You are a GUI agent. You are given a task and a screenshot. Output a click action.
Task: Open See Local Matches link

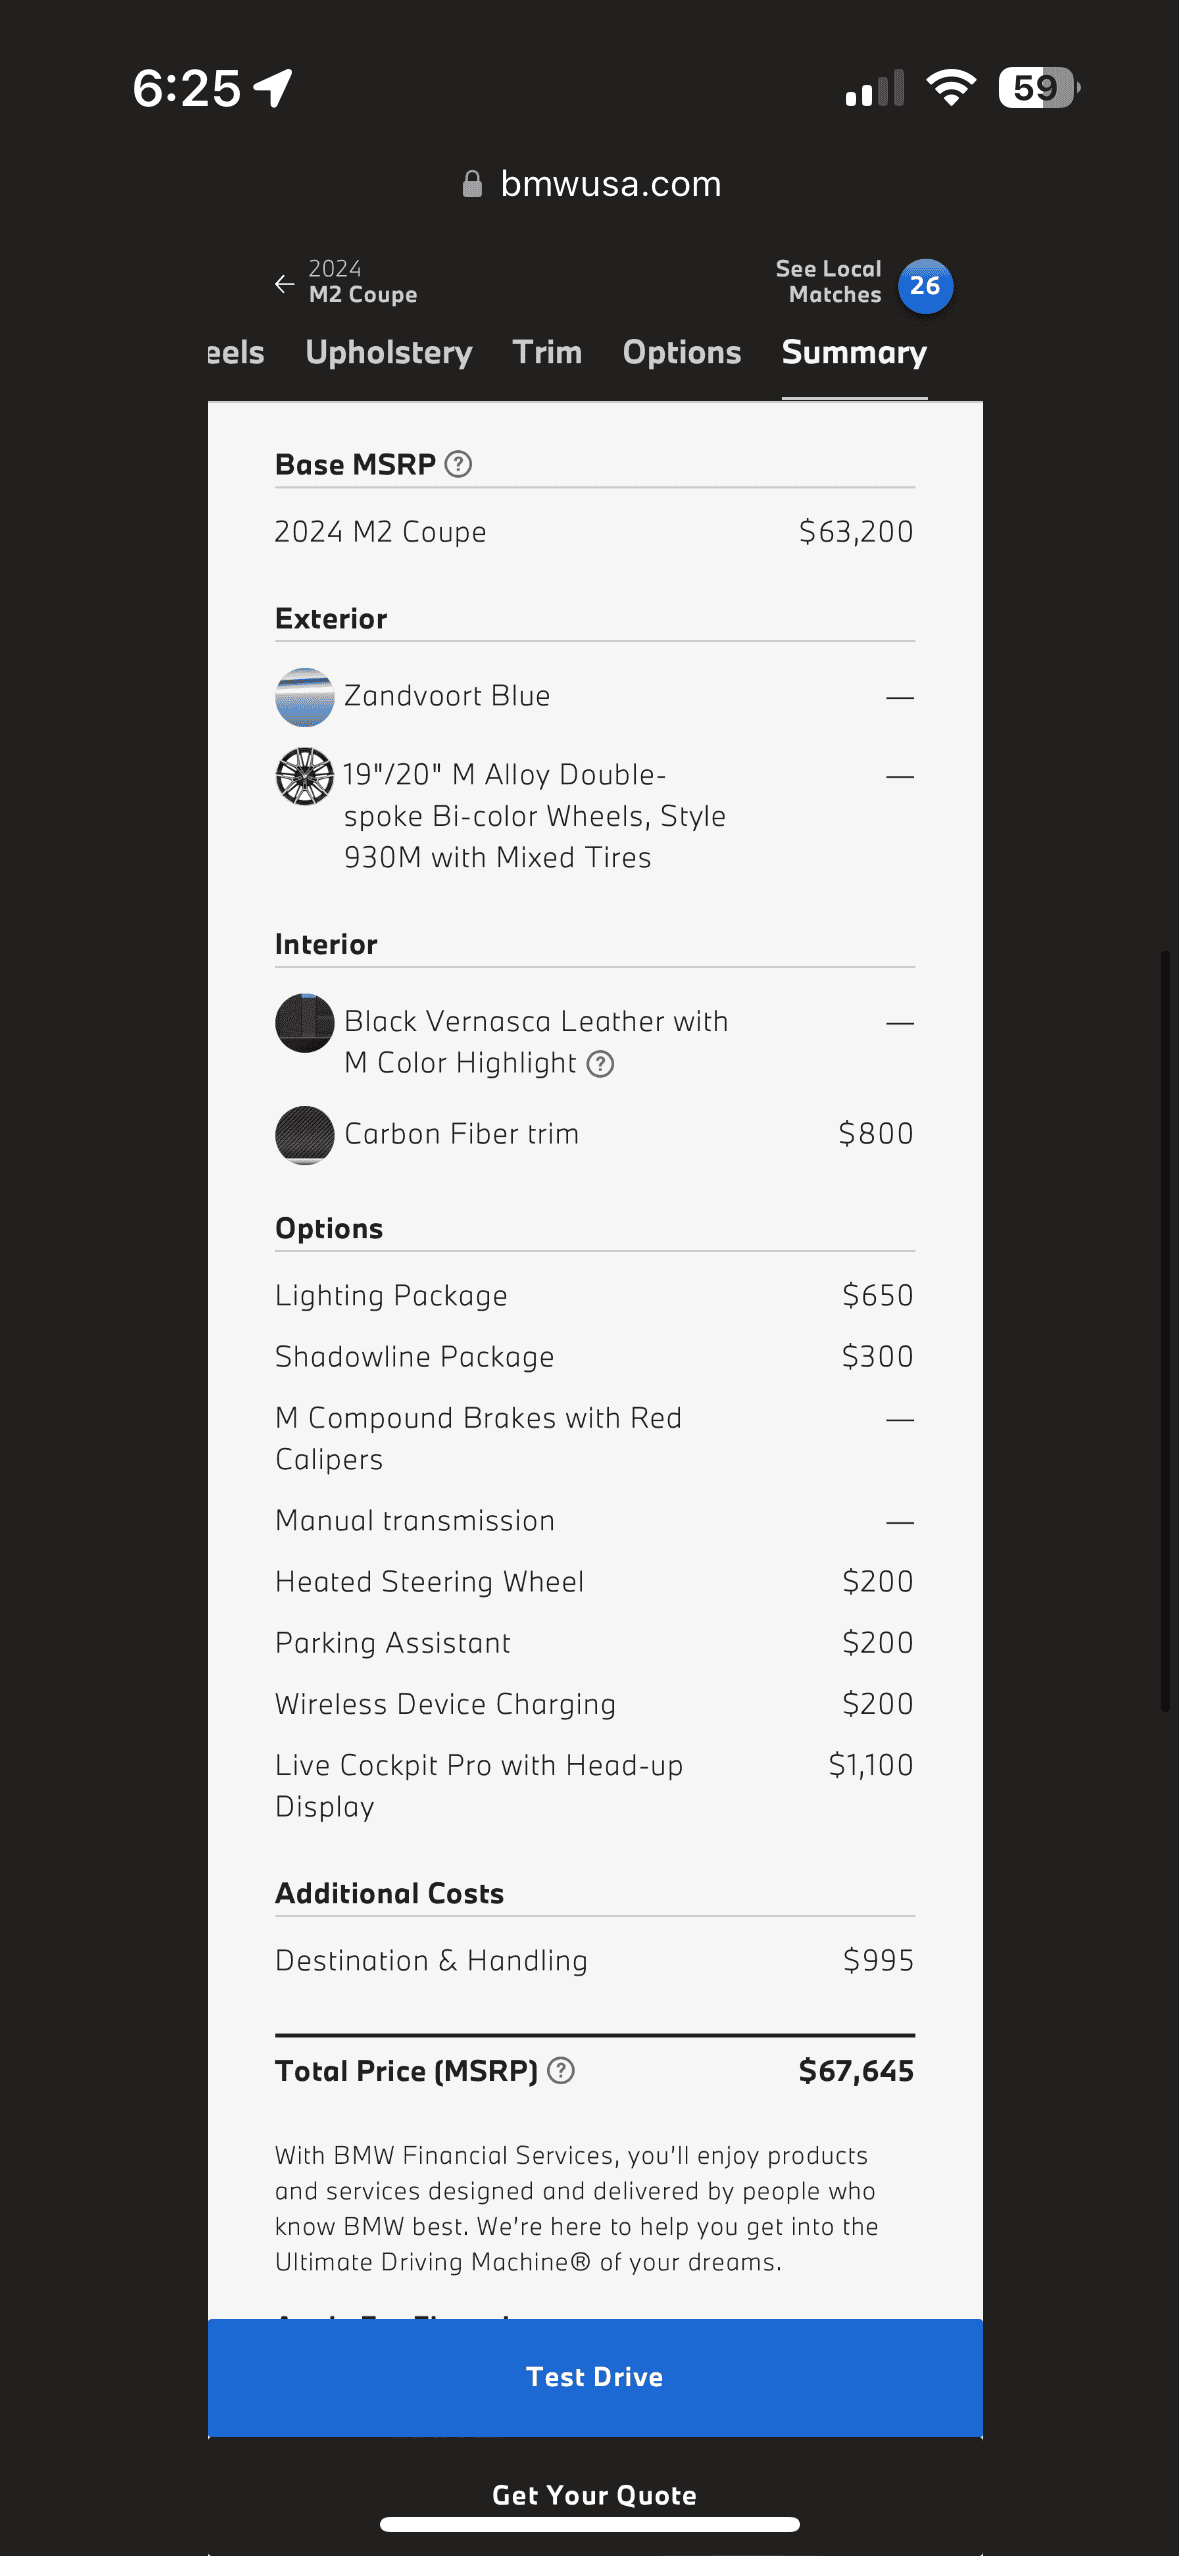[x=829, y=282]
